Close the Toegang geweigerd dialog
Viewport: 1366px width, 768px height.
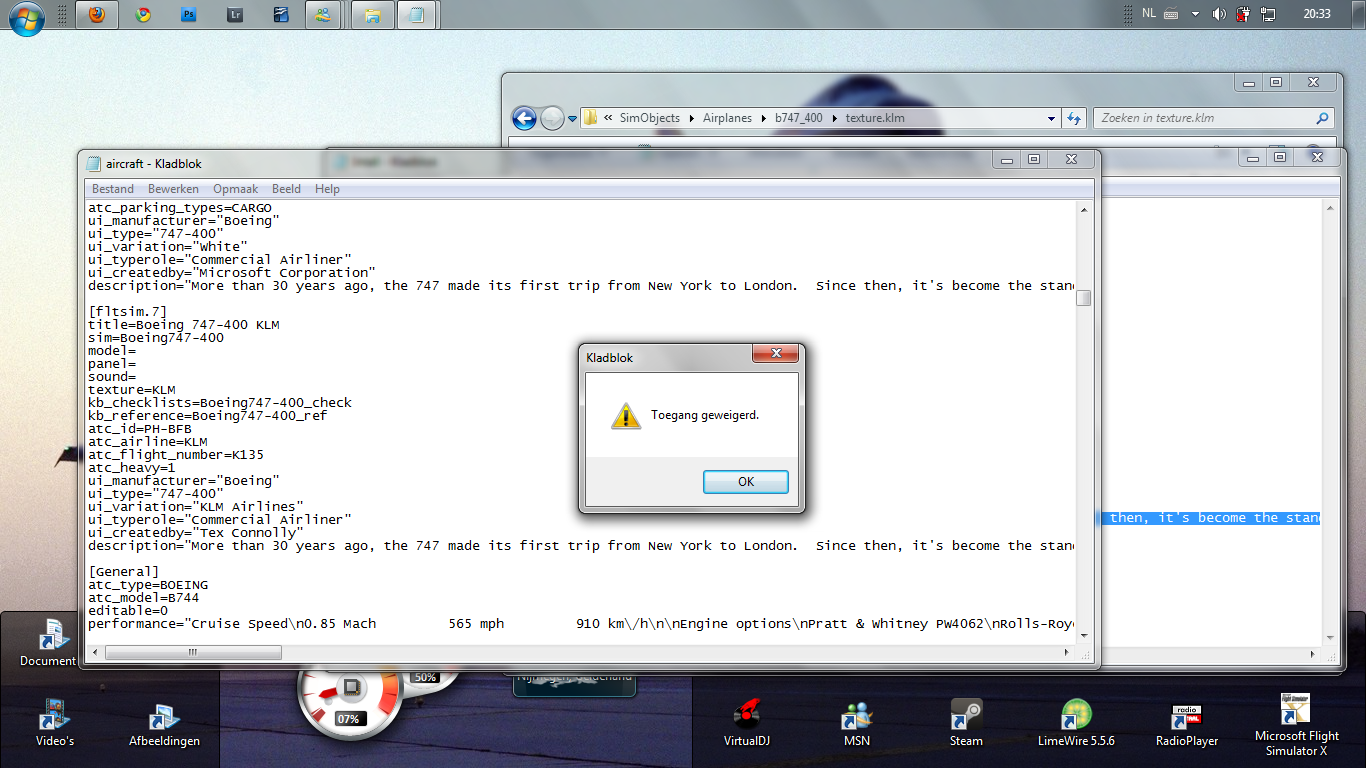pyautogui.click(x=775, y=354)
